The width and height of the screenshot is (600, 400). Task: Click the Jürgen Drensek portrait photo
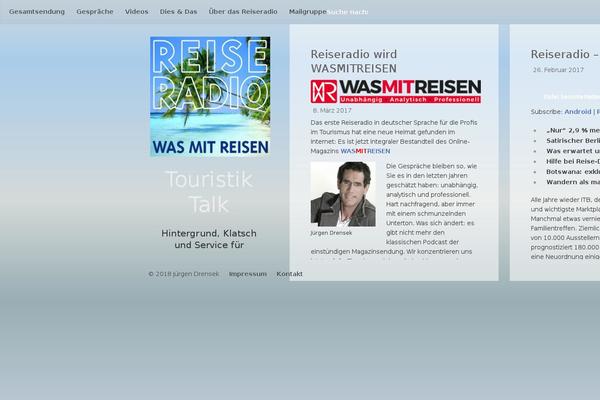[343, 194]
